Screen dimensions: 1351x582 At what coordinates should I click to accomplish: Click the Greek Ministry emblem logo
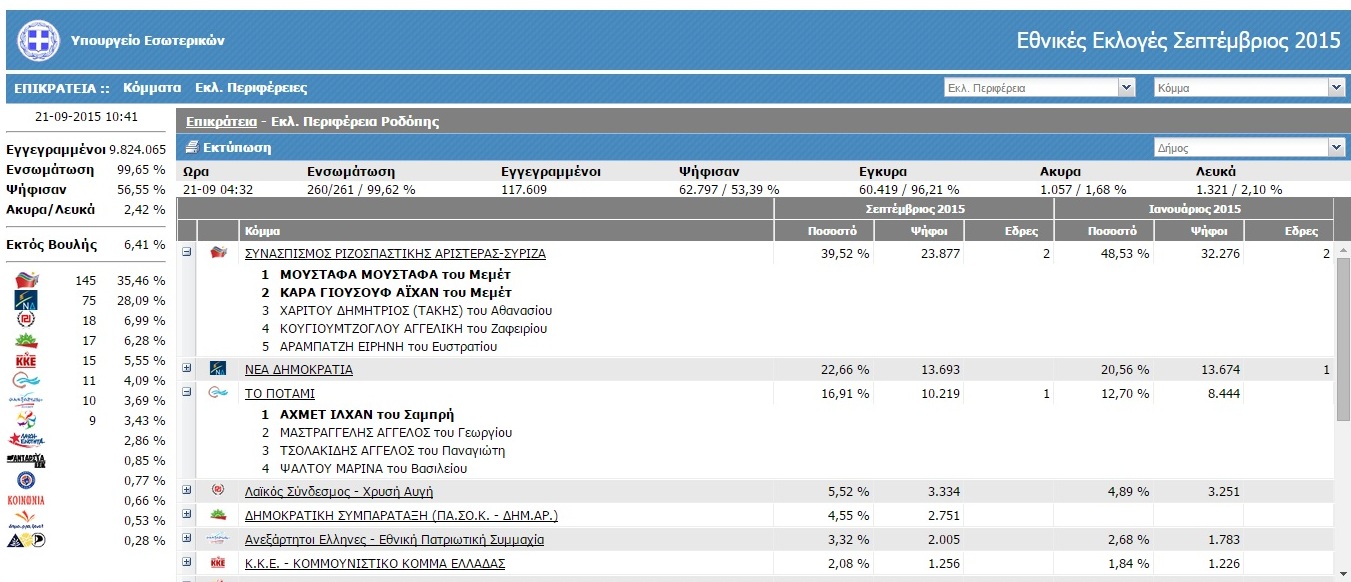coord(38,41)
